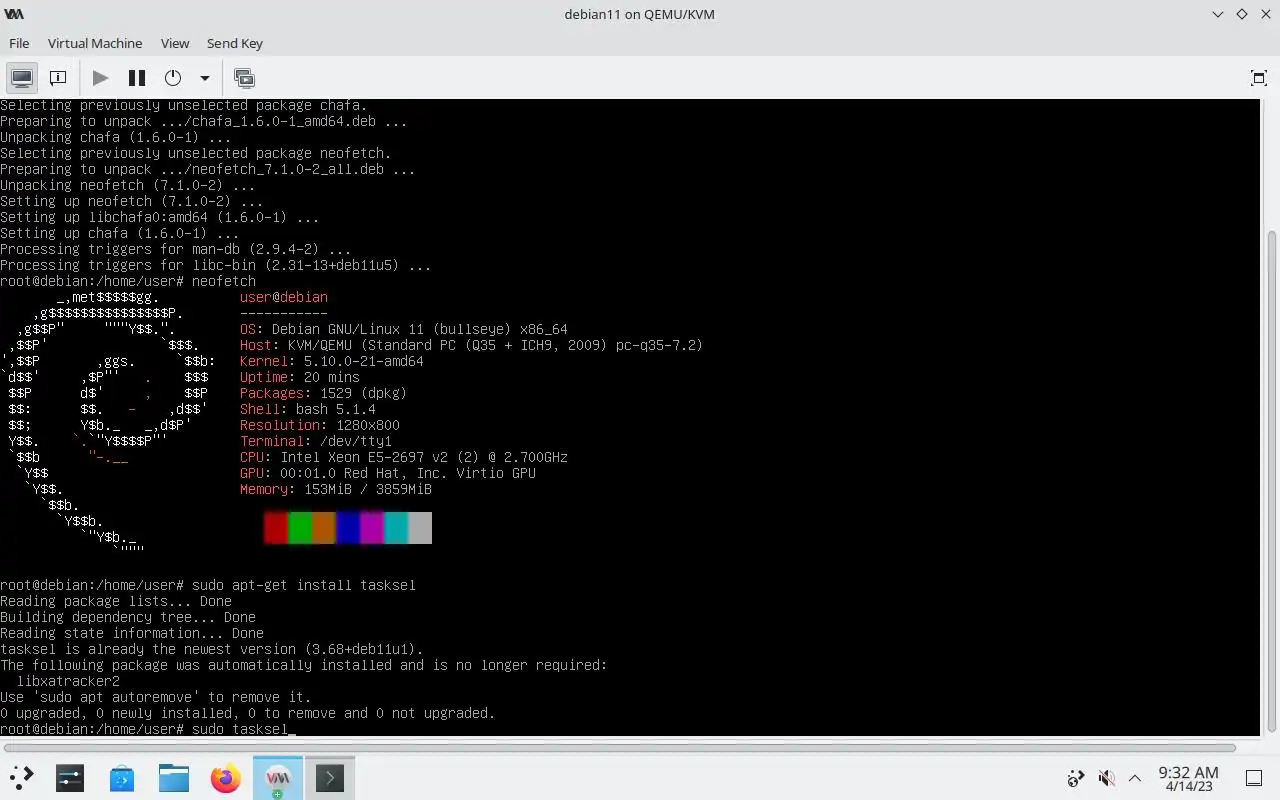
Task: Close the debian11 on QEMU/KVM window
Action: click(1265, 14)
